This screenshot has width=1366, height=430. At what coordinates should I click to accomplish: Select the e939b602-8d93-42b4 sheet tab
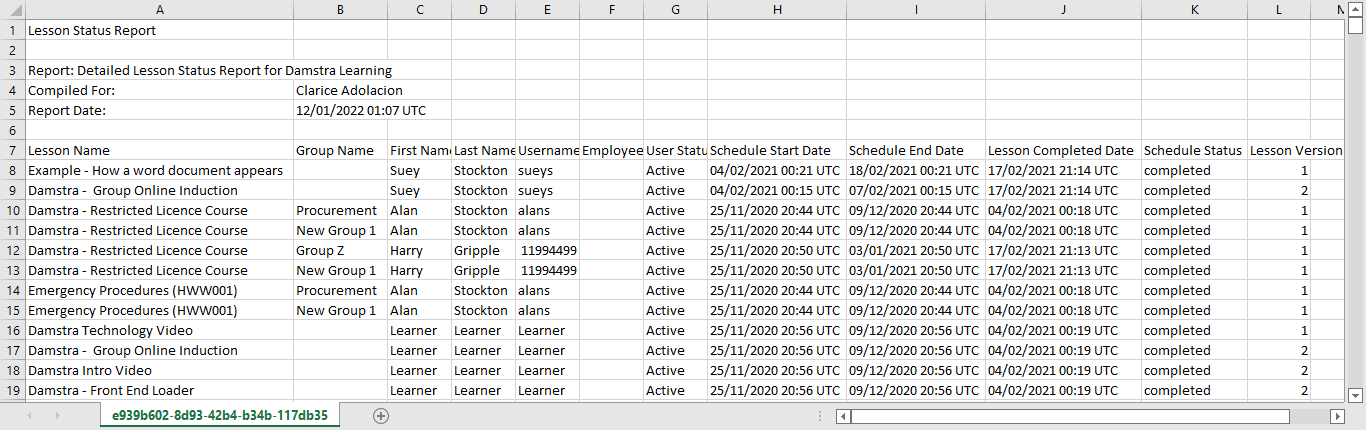219,416
